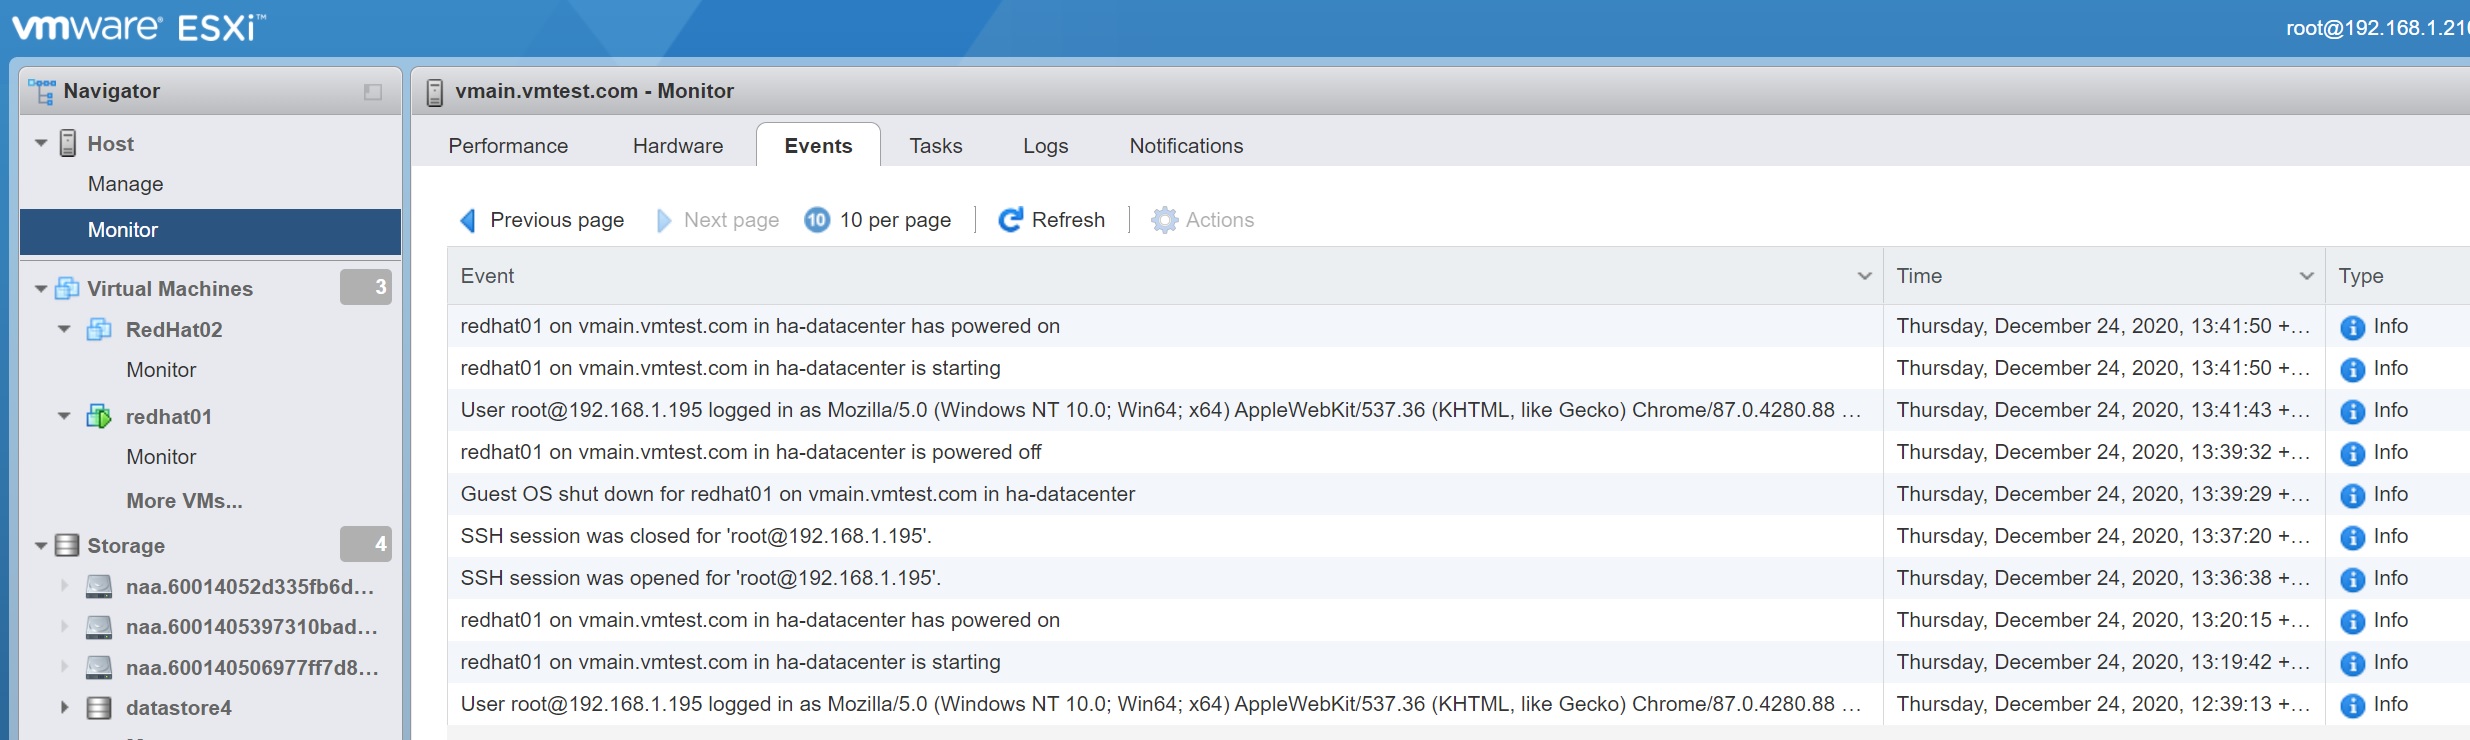Image resolution: width=2470 pixels, height=740 pixels.
Task: Click the 10 per page label
Action: click(895, 220)
